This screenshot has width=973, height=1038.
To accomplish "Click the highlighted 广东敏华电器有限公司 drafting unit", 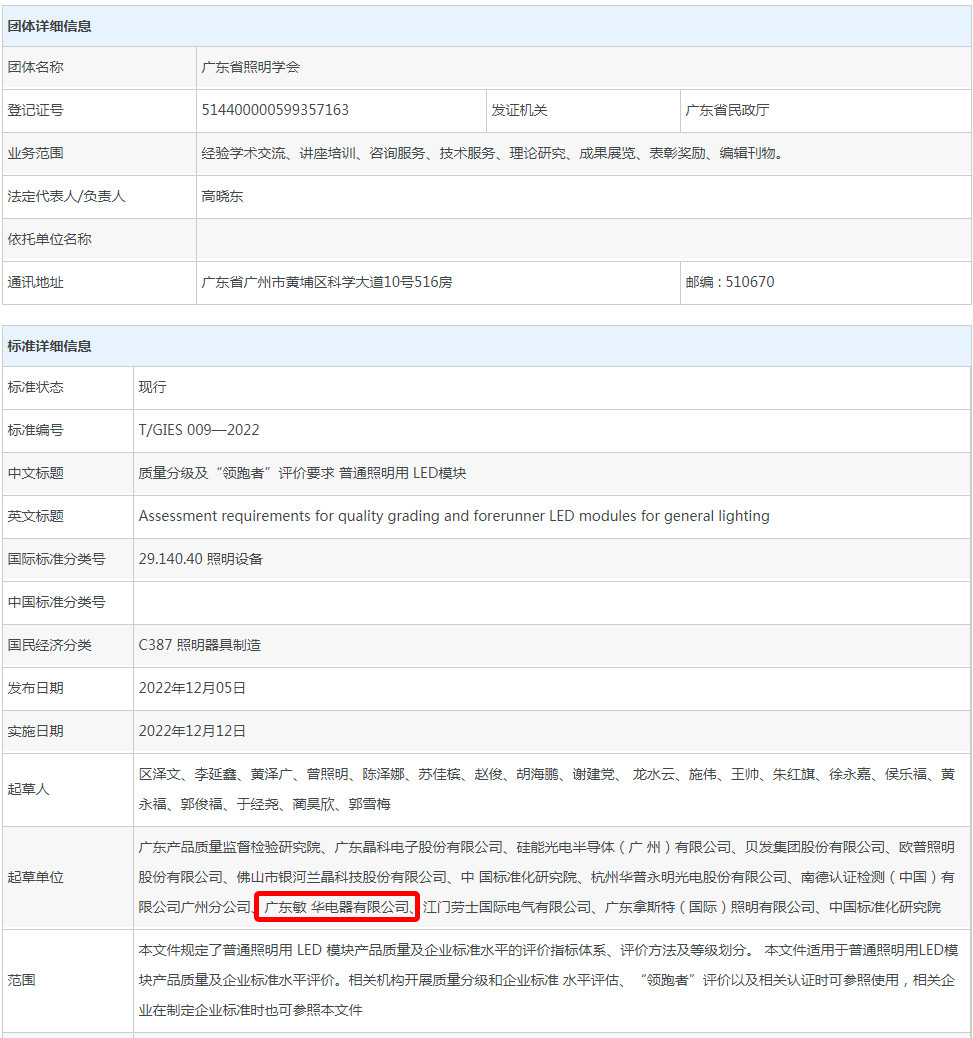I will click(337, 907).
